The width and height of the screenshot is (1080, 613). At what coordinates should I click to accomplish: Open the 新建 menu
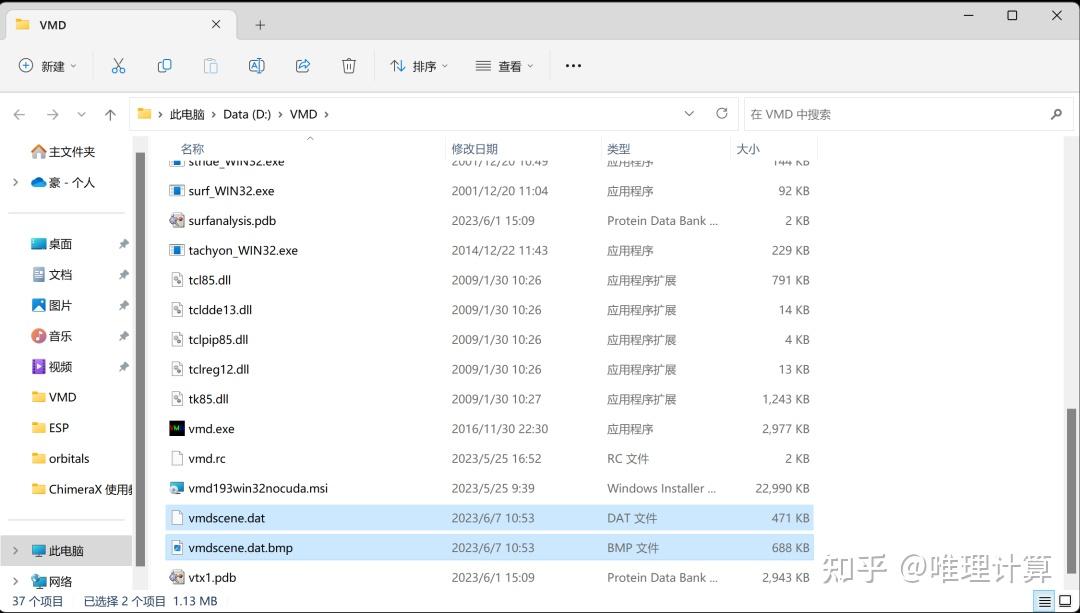pos(47,65)
